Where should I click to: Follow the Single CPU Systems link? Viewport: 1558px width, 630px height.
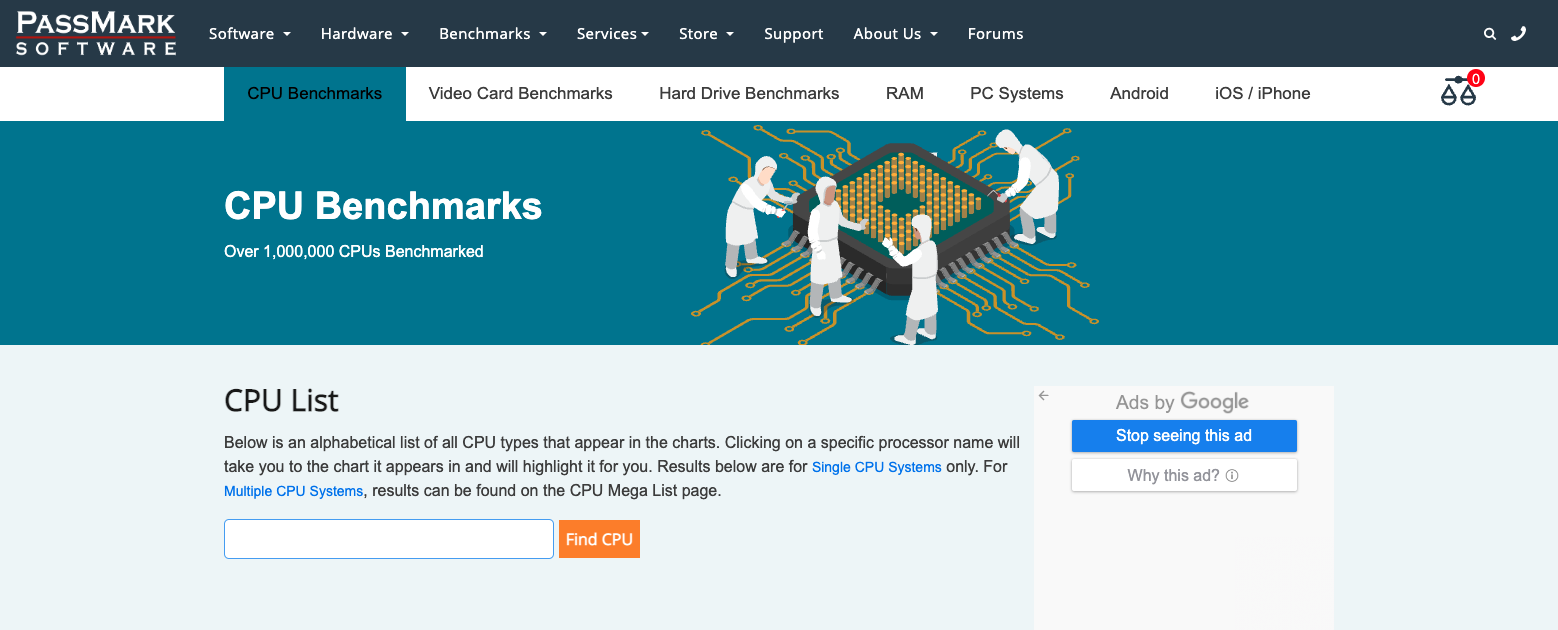point(876,467)
